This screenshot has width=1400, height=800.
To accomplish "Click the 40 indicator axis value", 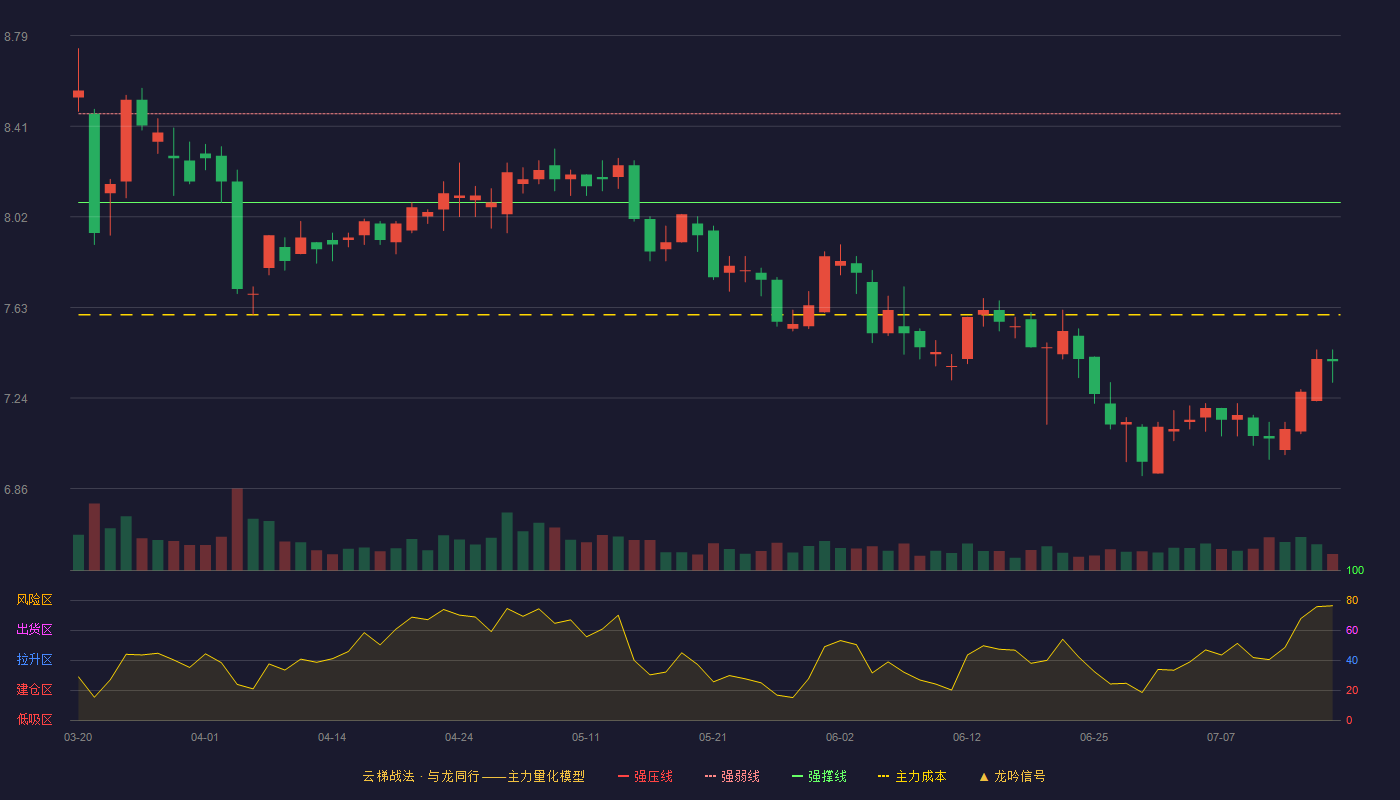I will (1352, 660).
